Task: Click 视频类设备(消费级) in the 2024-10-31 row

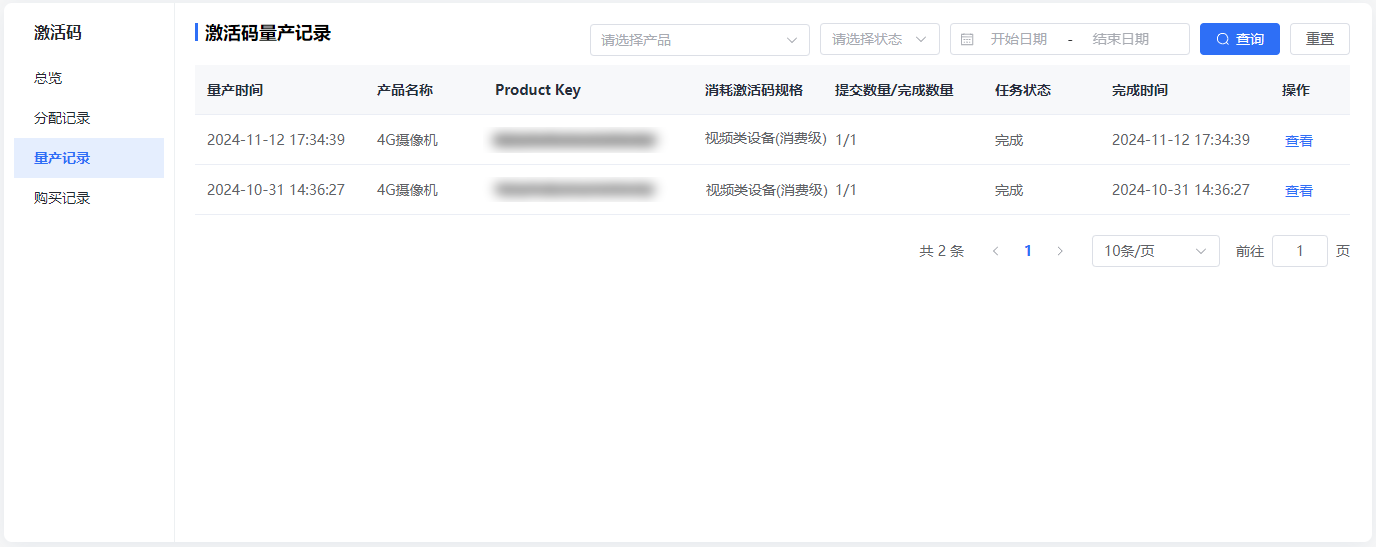Action: point(766,190)
